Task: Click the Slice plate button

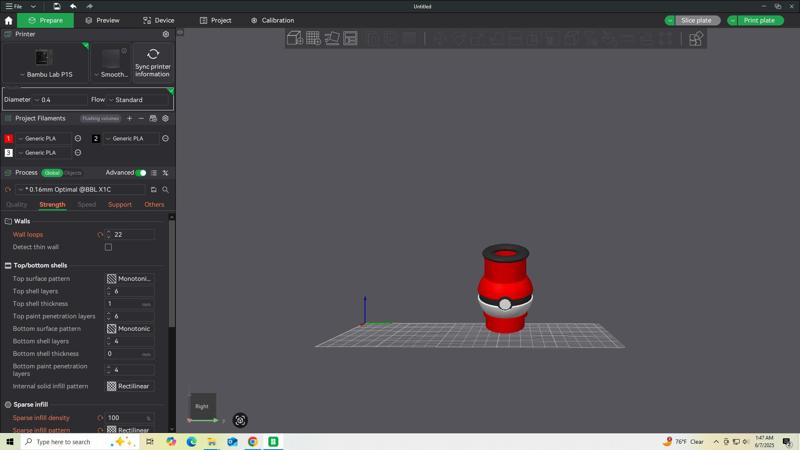Action: coord(696,20)
